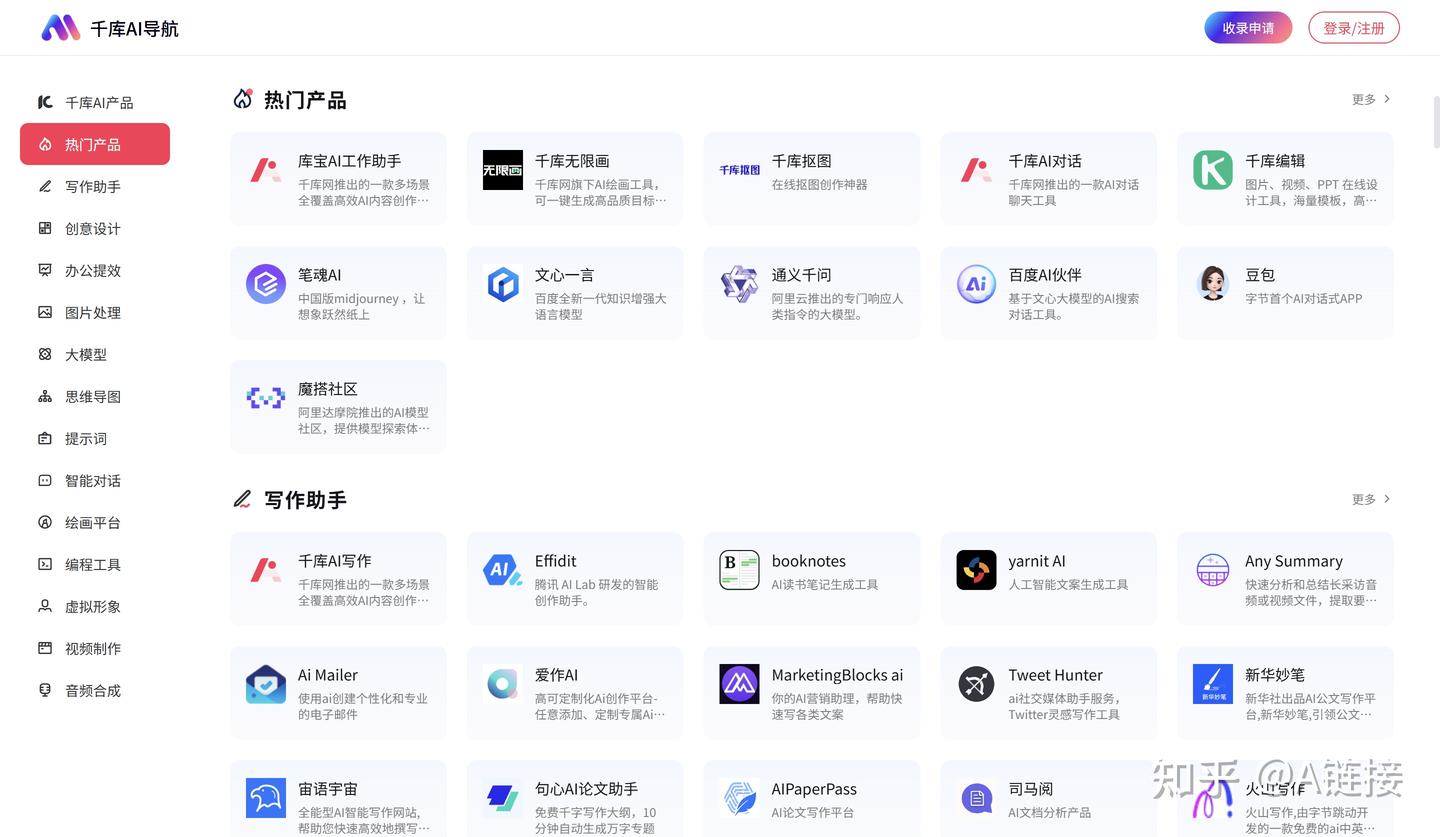1440x837 pixels.
Task: Open the Any Summary globe icon
Action: coord(1213,570)
